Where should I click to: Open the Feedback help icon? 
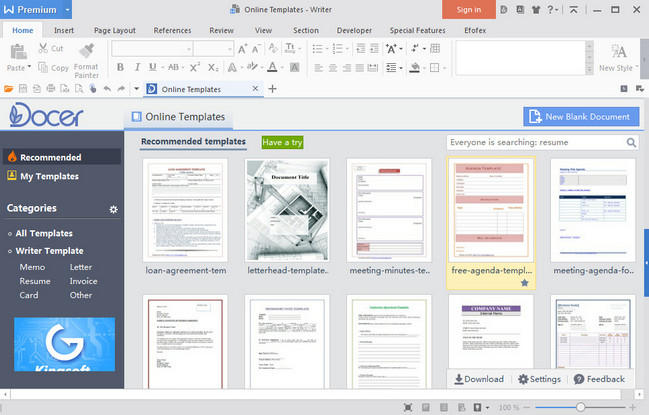[579, 379]
